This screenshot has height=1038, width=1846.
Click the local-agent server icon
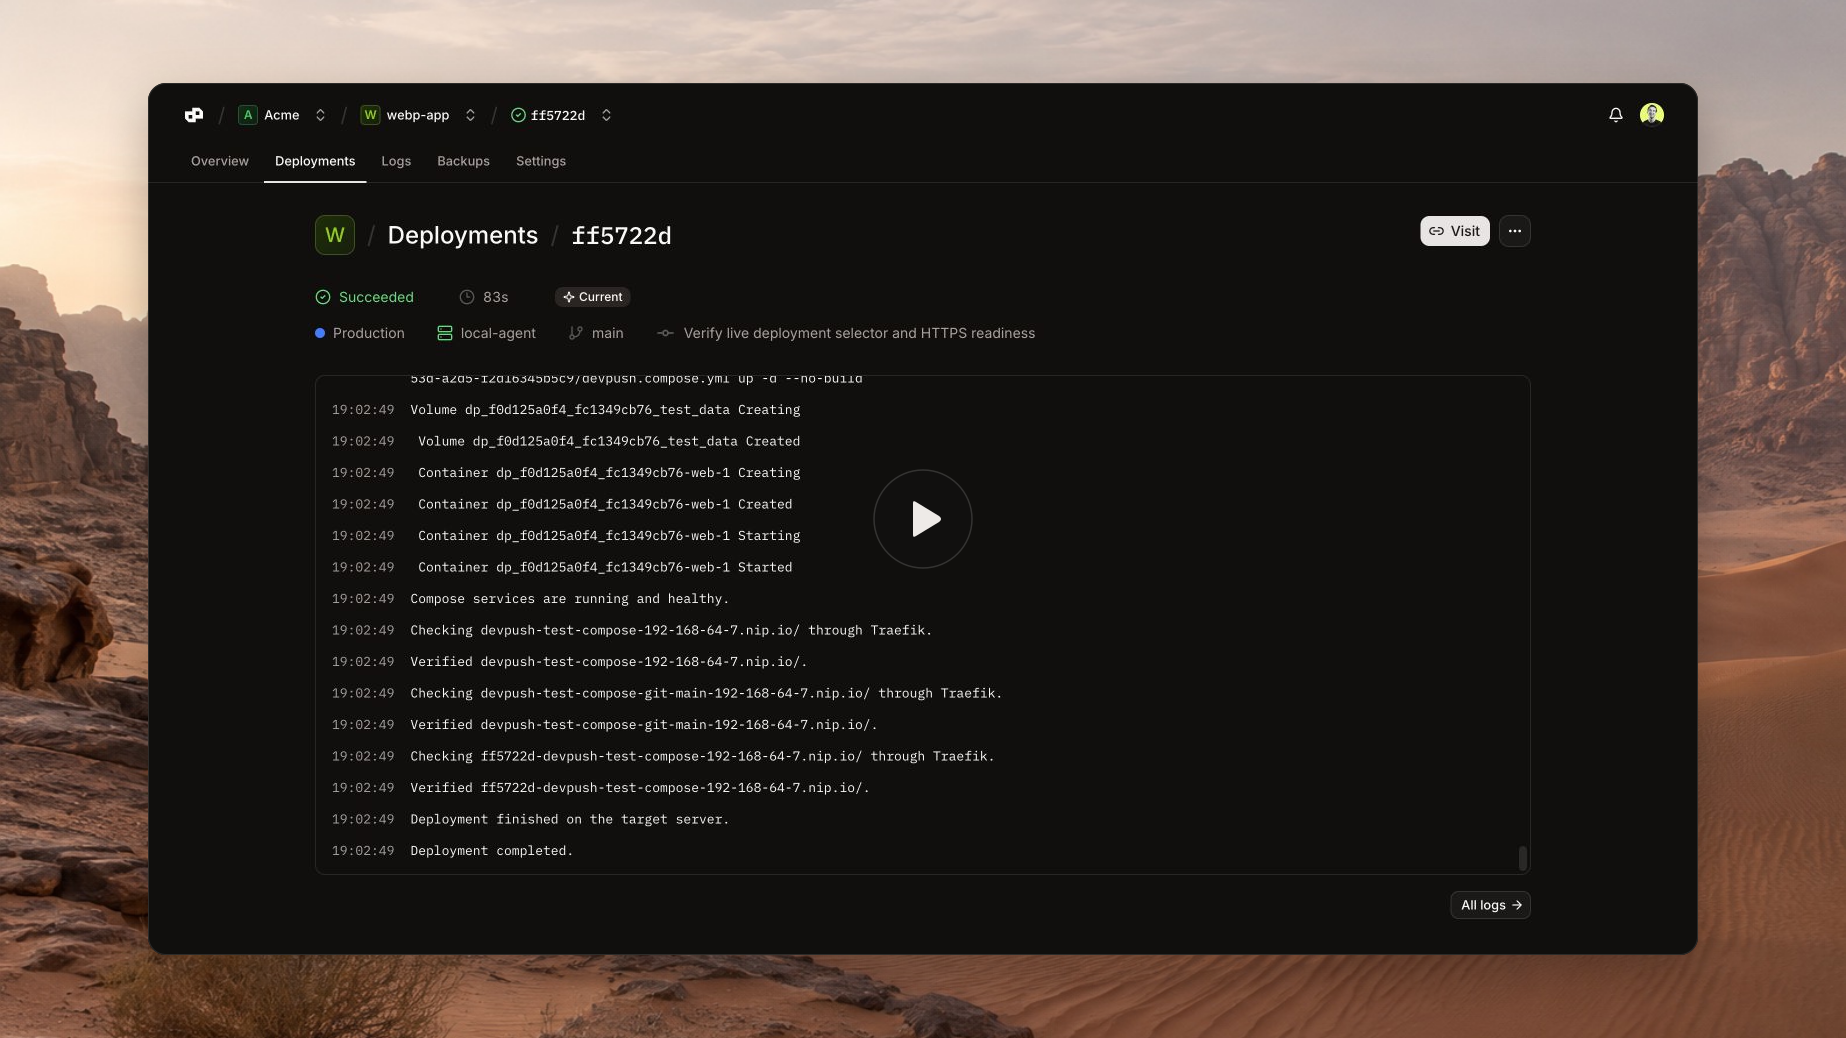pos(445,333)
